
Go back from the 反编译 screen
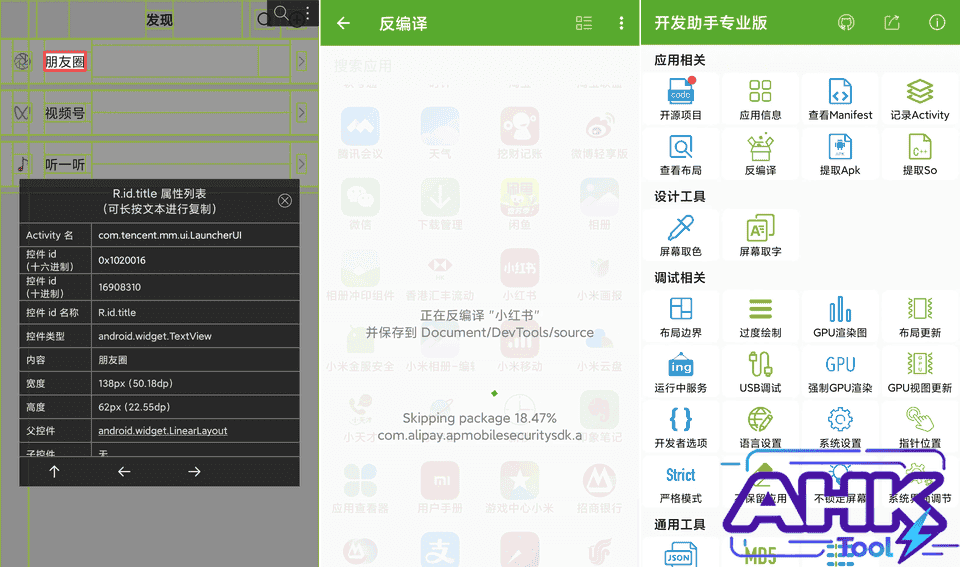point(343,23)
